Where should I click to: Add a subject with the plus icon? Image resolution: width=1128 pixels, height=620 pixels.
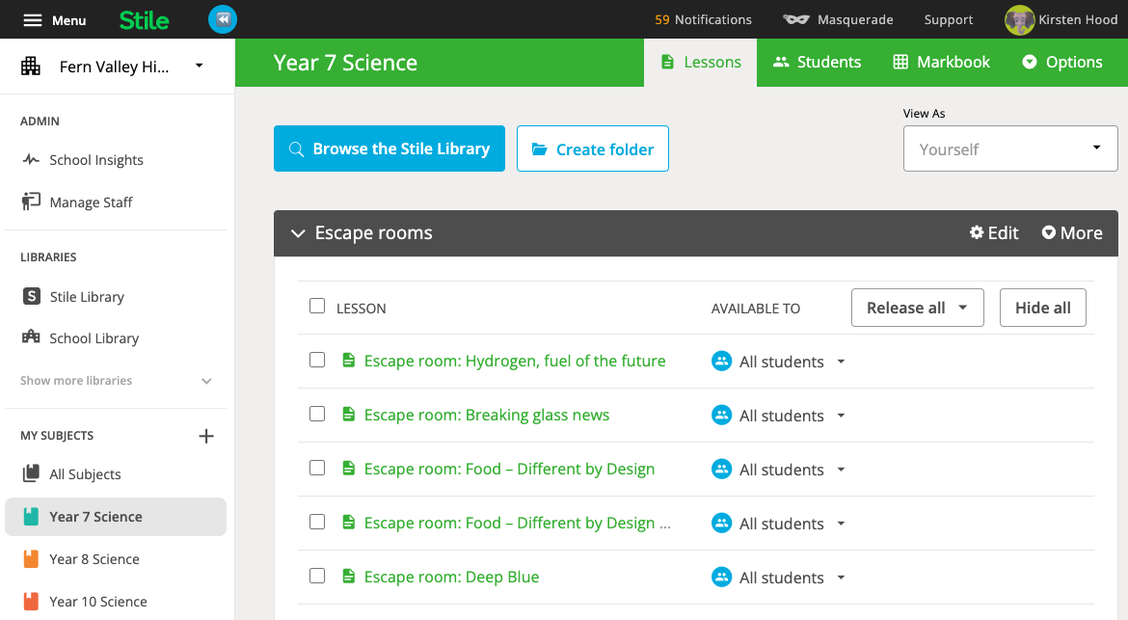(x=206, y=436)
